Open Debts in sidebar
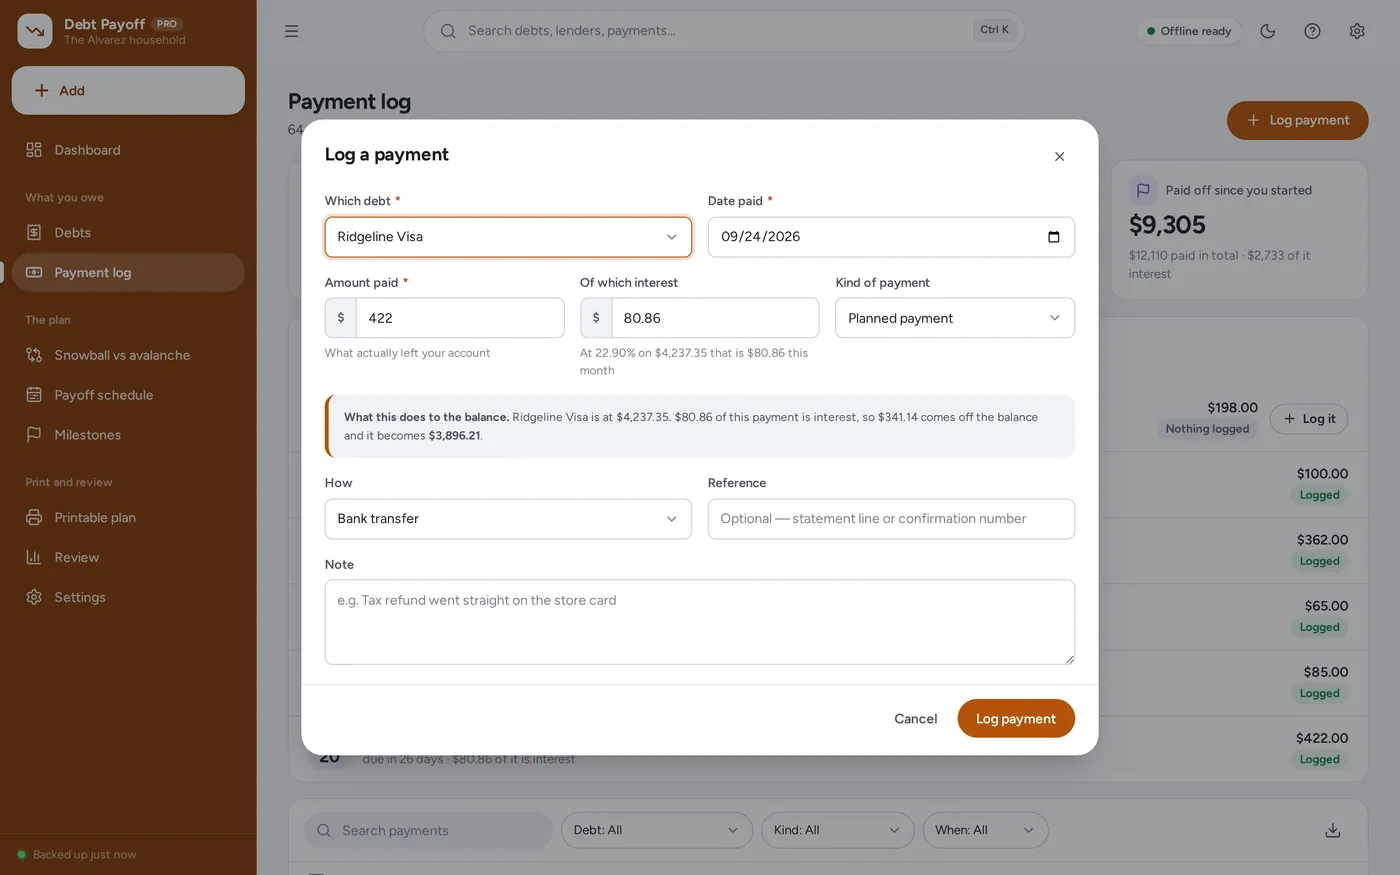1400x875 pixels. [128, 232]
